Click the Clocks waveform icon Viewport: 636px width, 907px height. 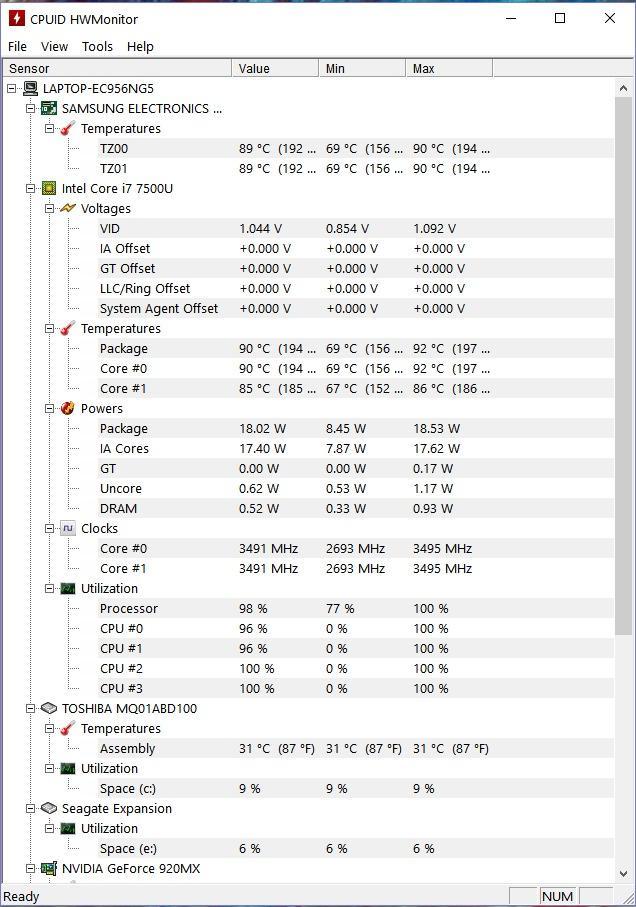pos(68,528)
